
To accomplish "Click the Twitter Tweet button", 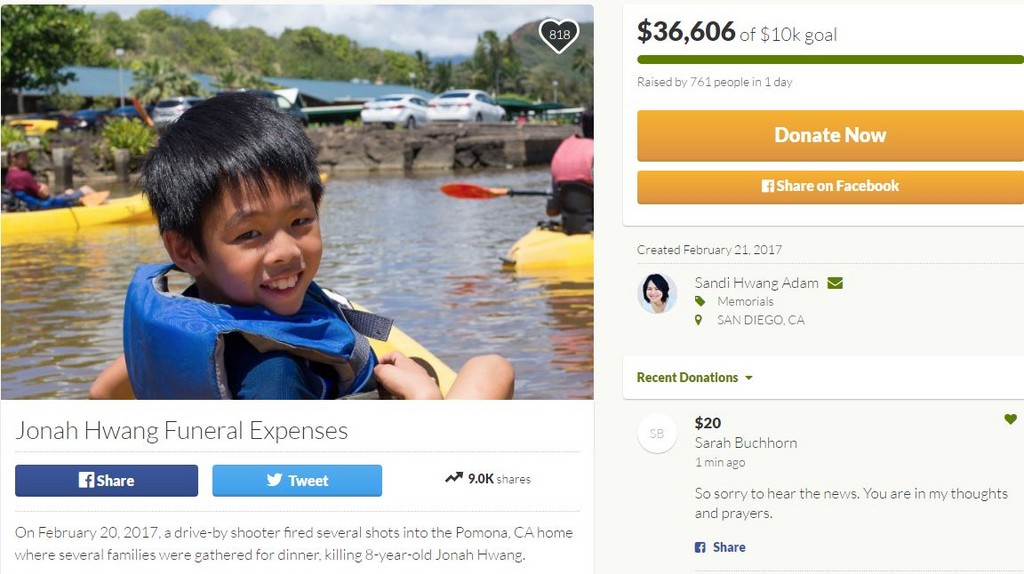I will coord(297,481).
